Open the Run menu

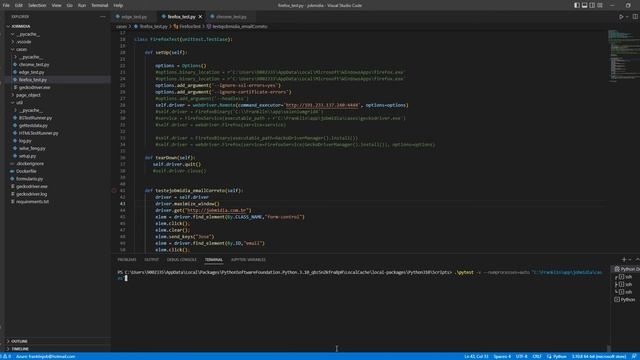coord(82,5)
